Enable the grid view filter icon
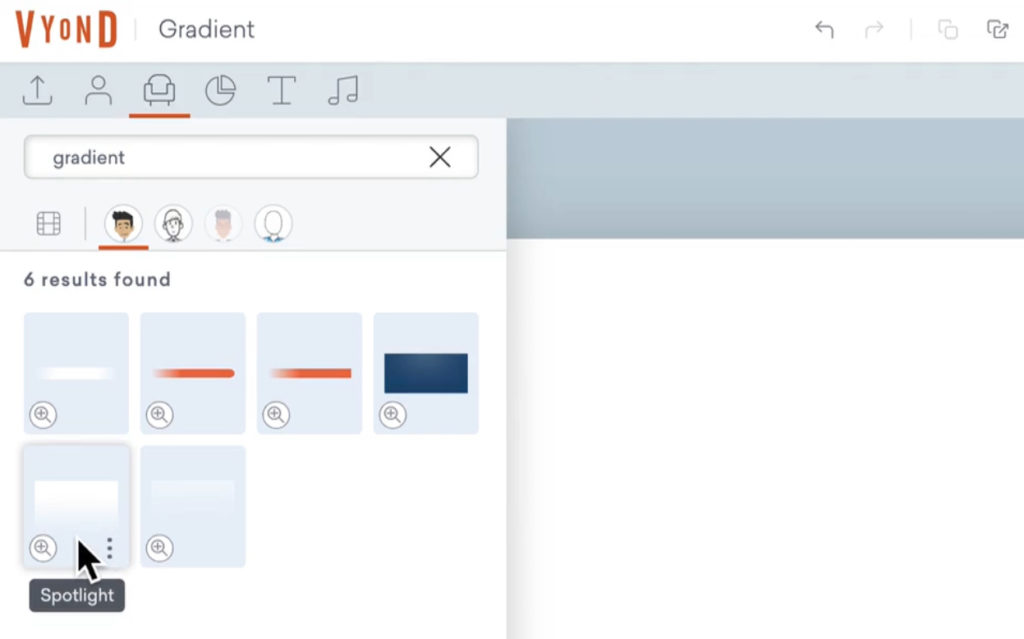Viewport: 1024px width, 639px height. pyautogui.click(x=47, y=222)
